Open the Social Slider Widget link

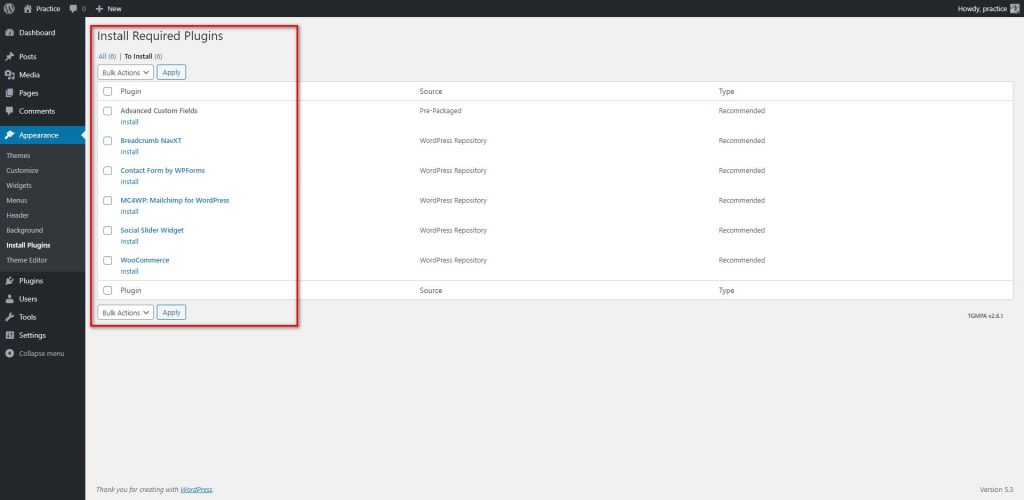pos(152,230)
